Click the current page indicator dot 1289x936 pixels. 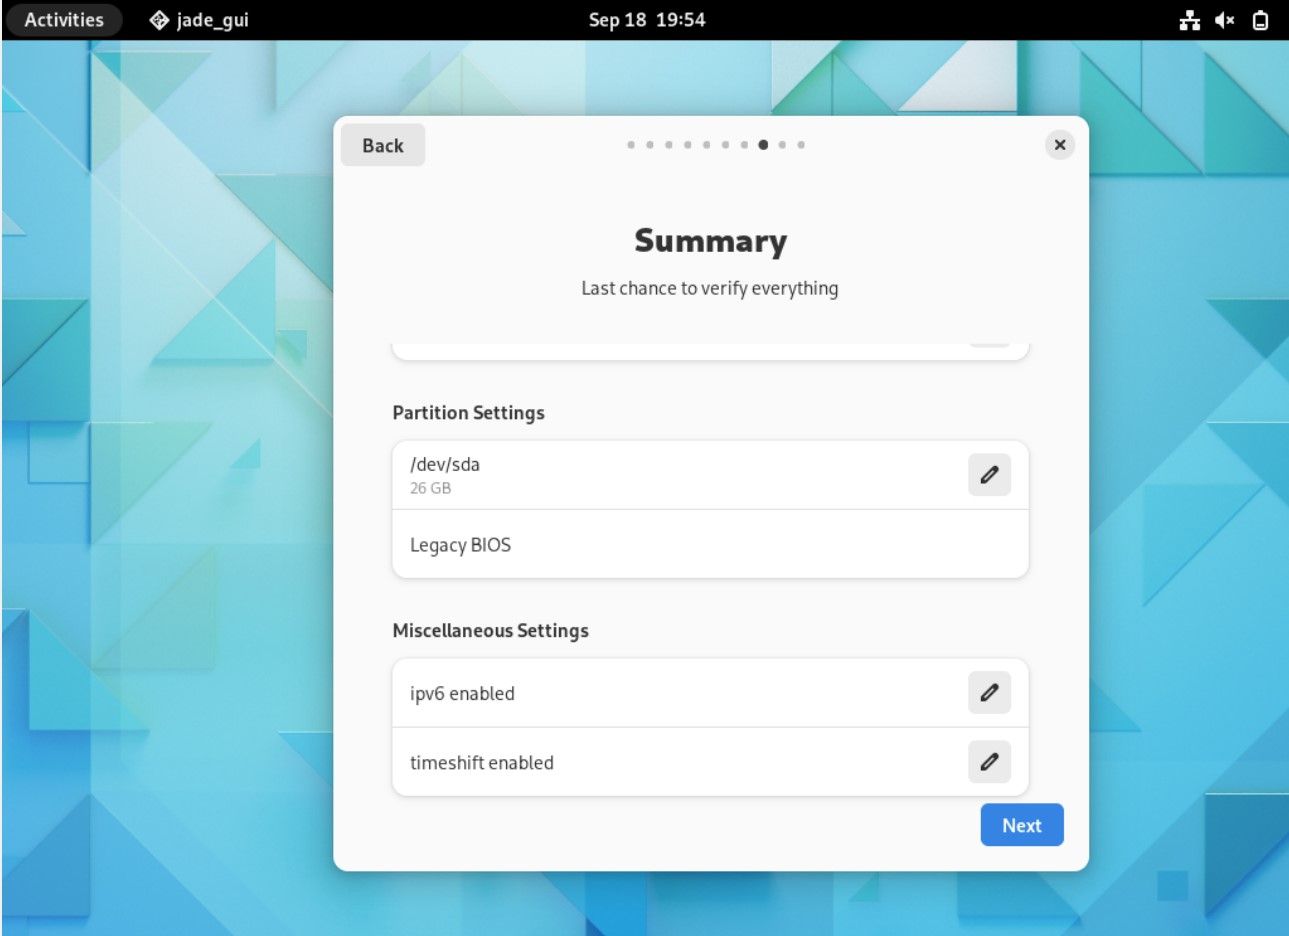click(763, 145)
